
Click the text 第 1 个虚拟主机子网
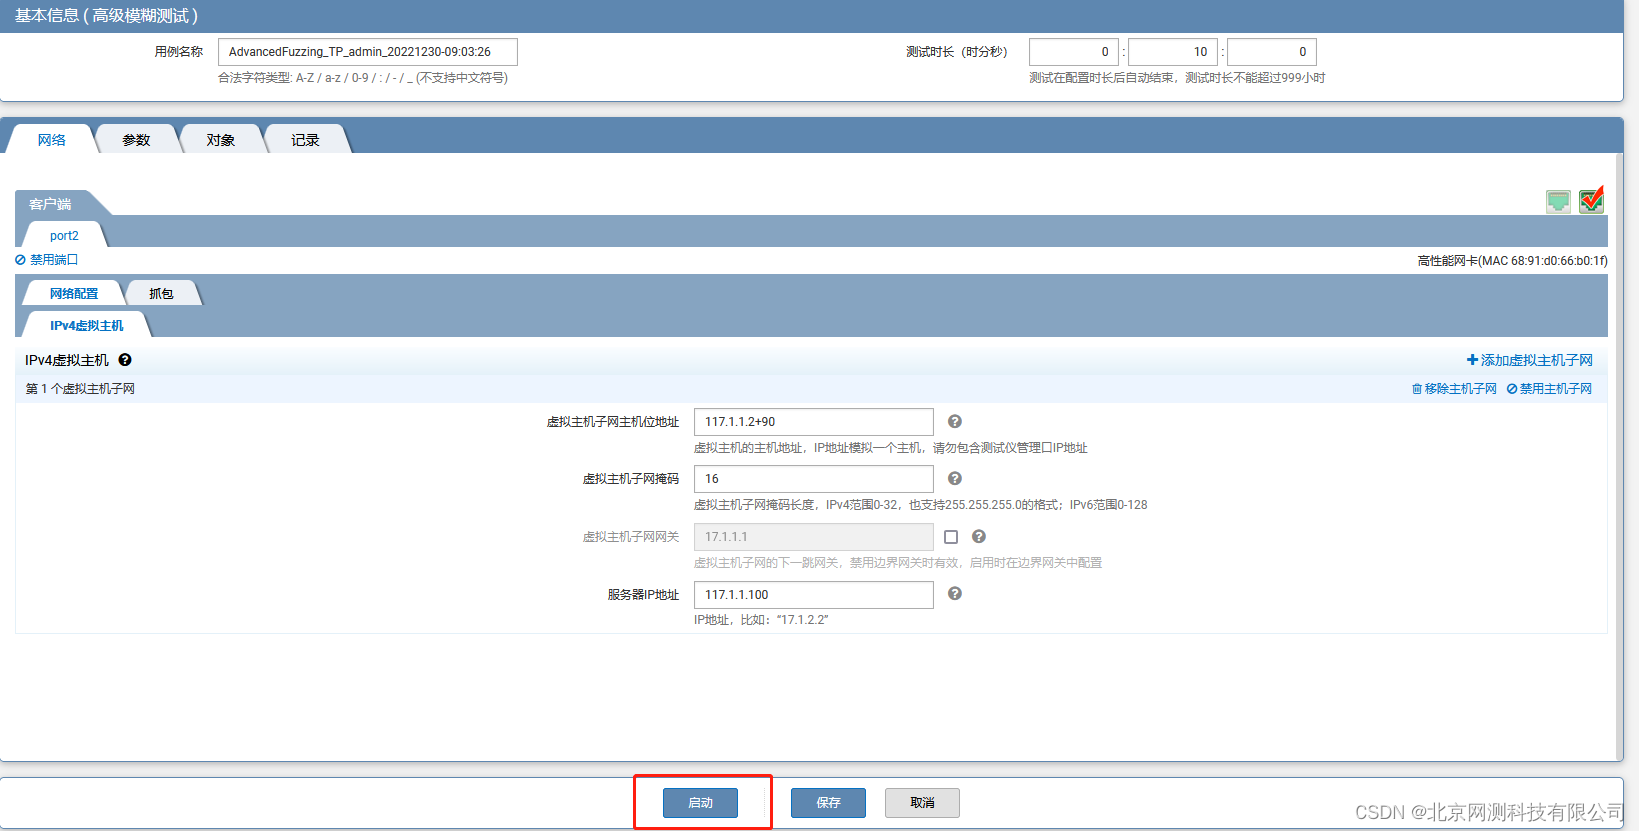click(x=80, y=389)
